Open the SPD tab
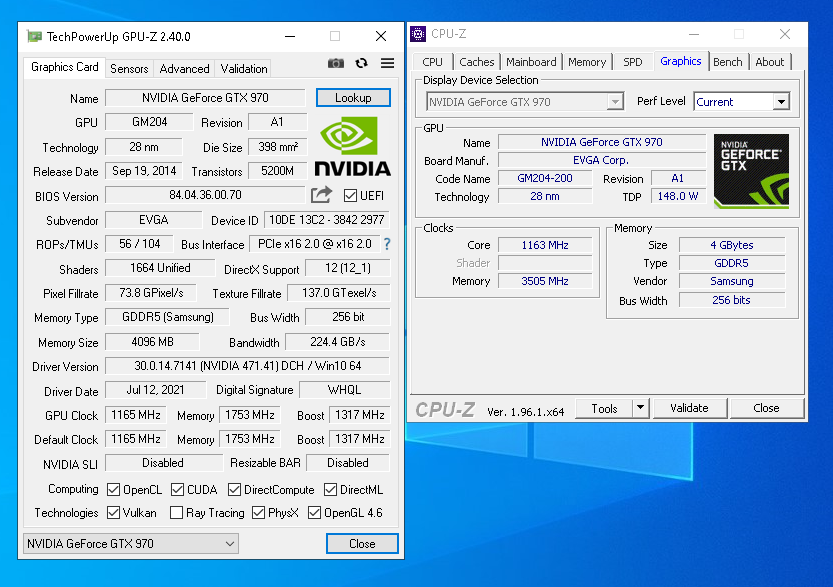Screen dimensions: 833x587 point(633,62)
